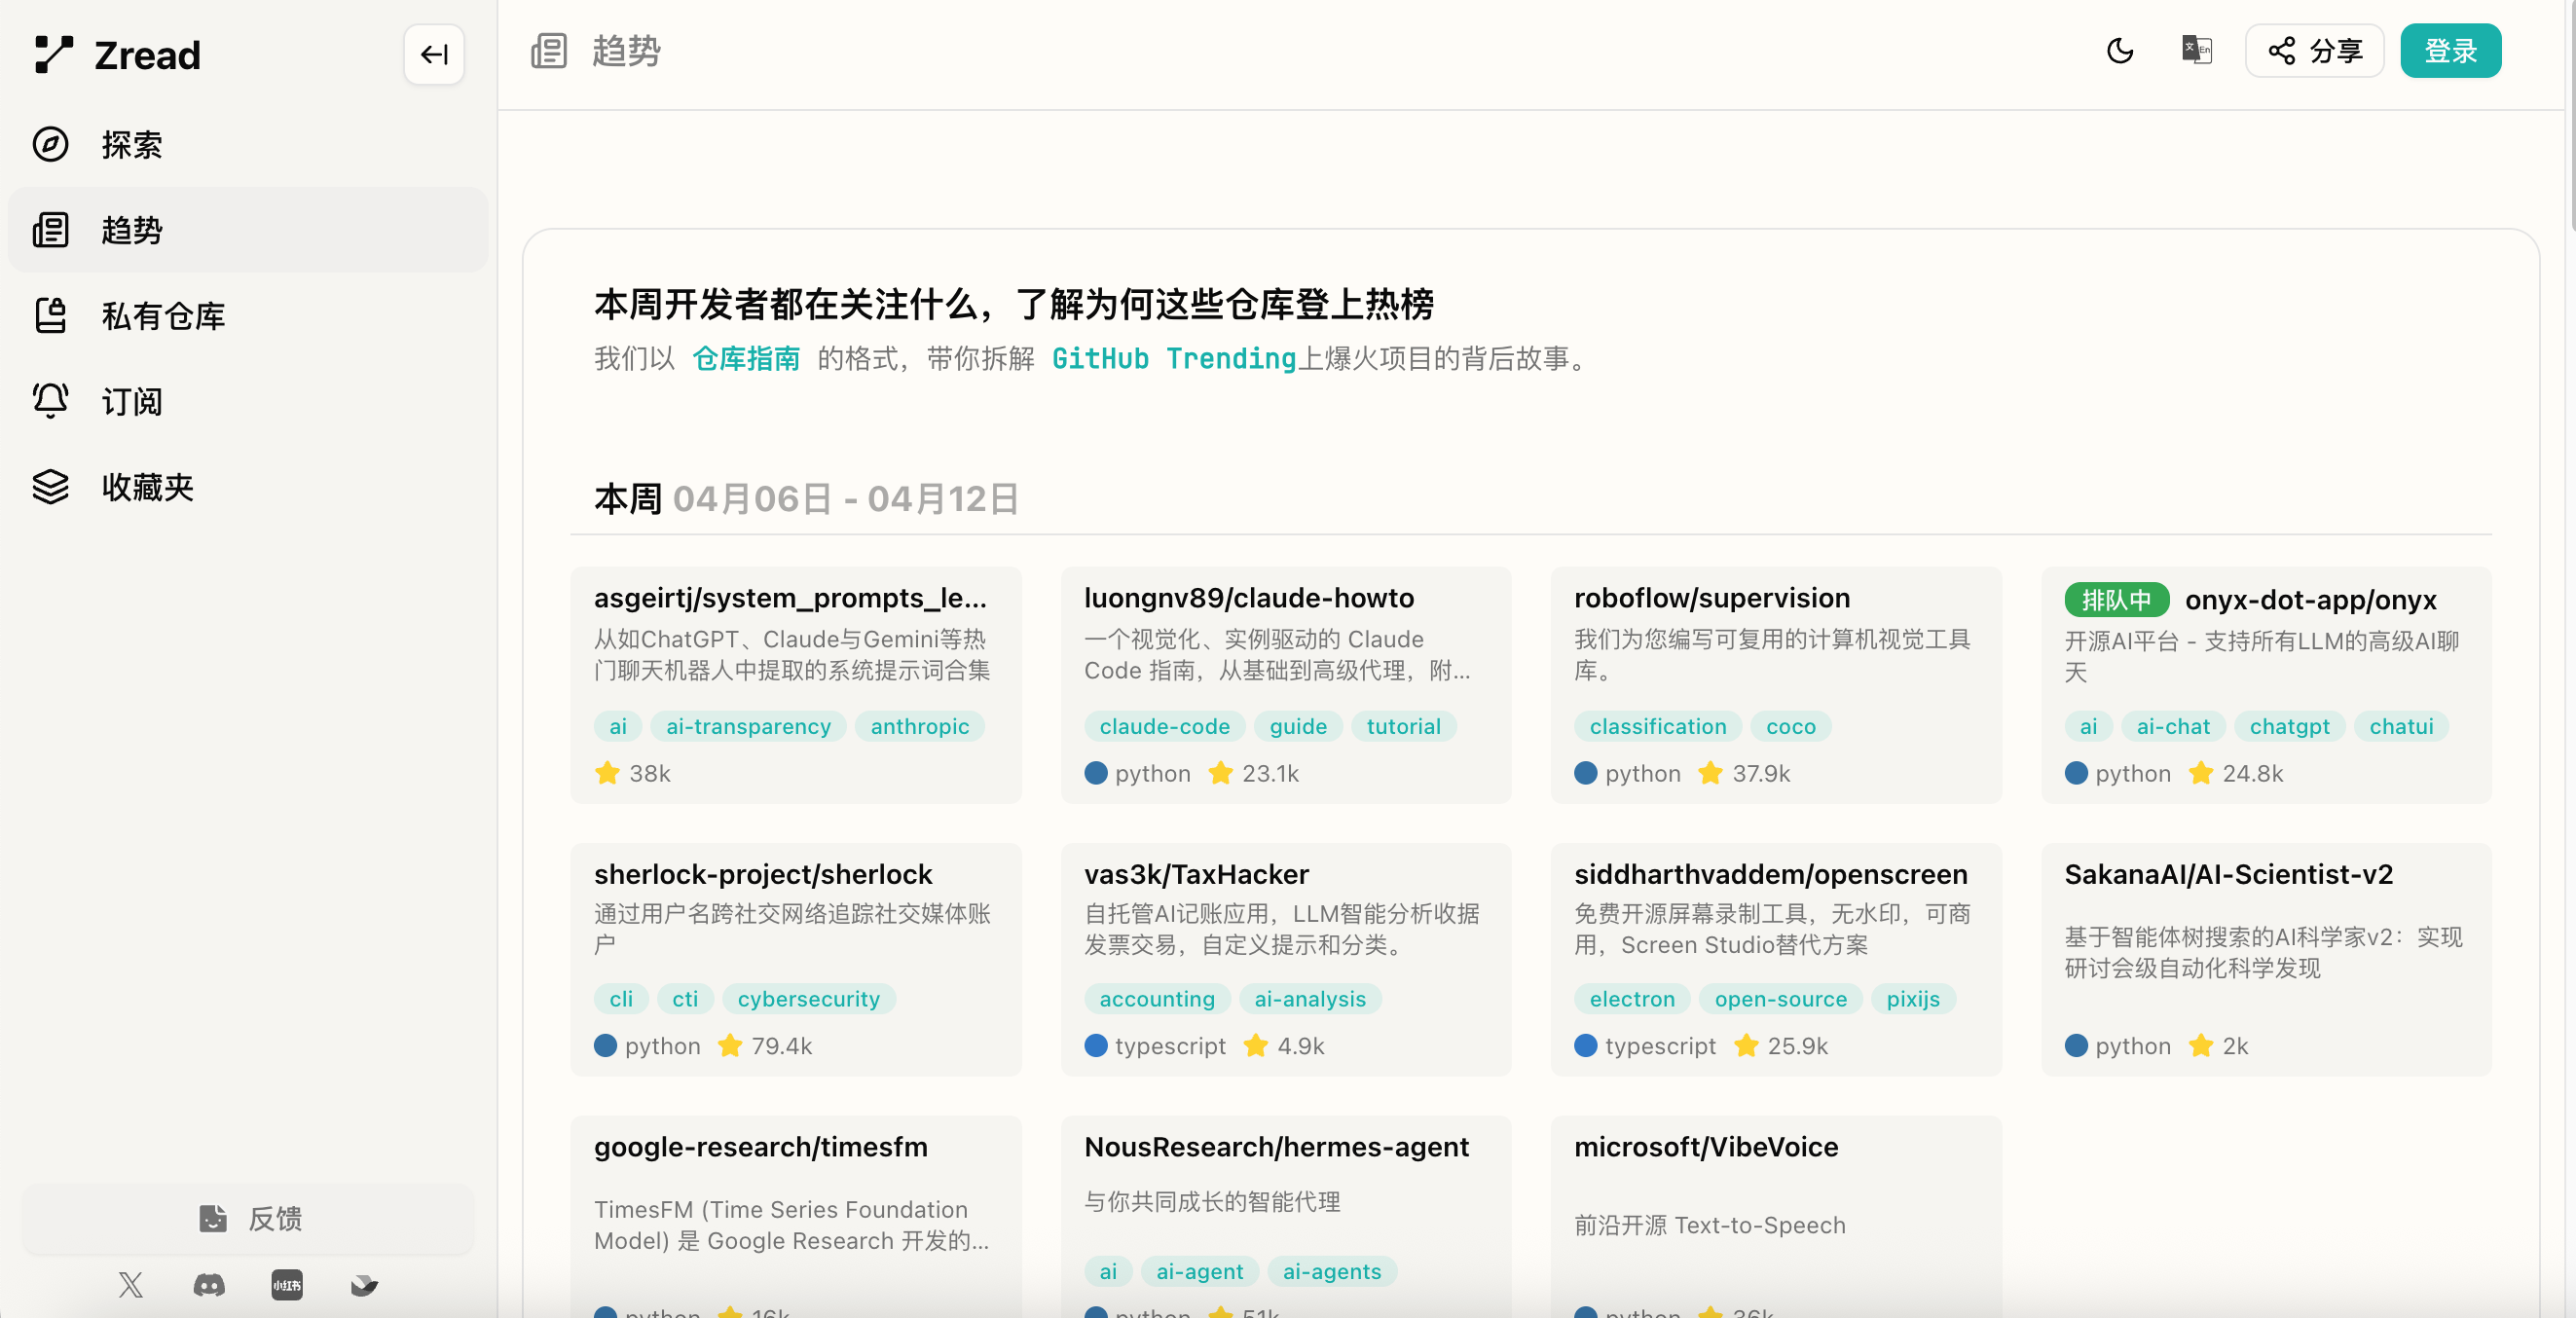Click the 仓库指南 link

click(x=746, y=358)
